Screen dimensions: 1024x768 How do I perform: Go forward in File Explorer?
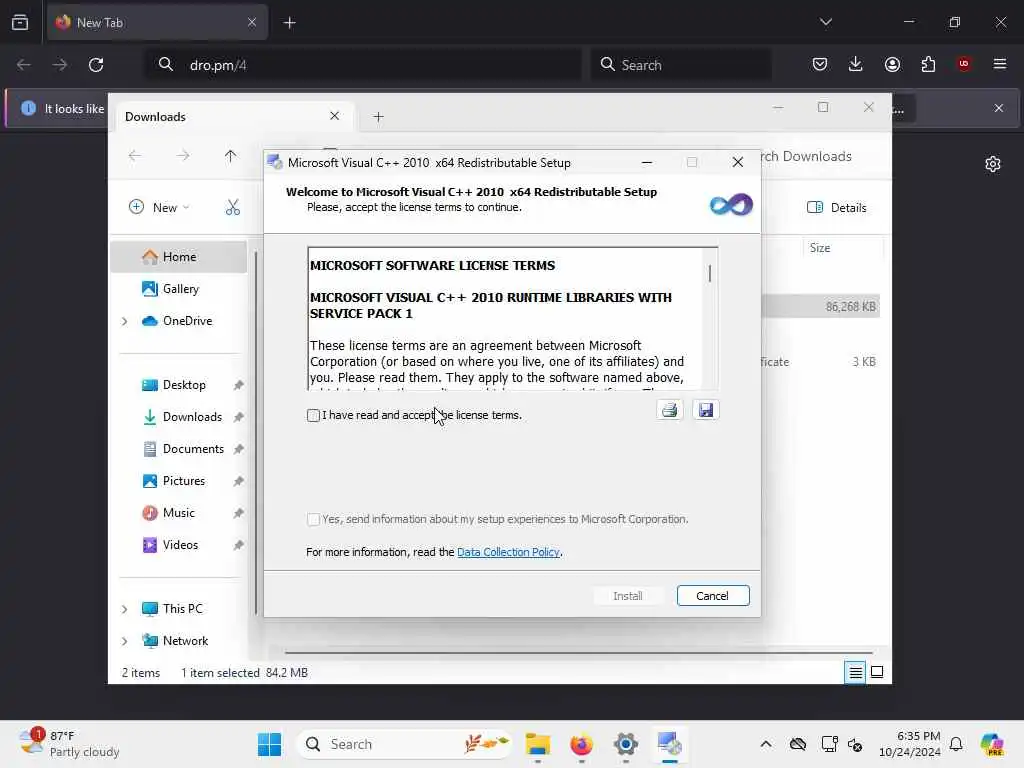(x=183, y=156)
